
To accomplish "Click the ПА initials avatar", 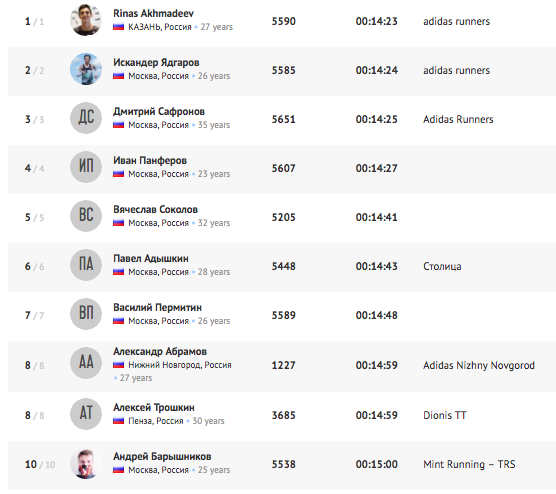I will [x=86, y=265].
